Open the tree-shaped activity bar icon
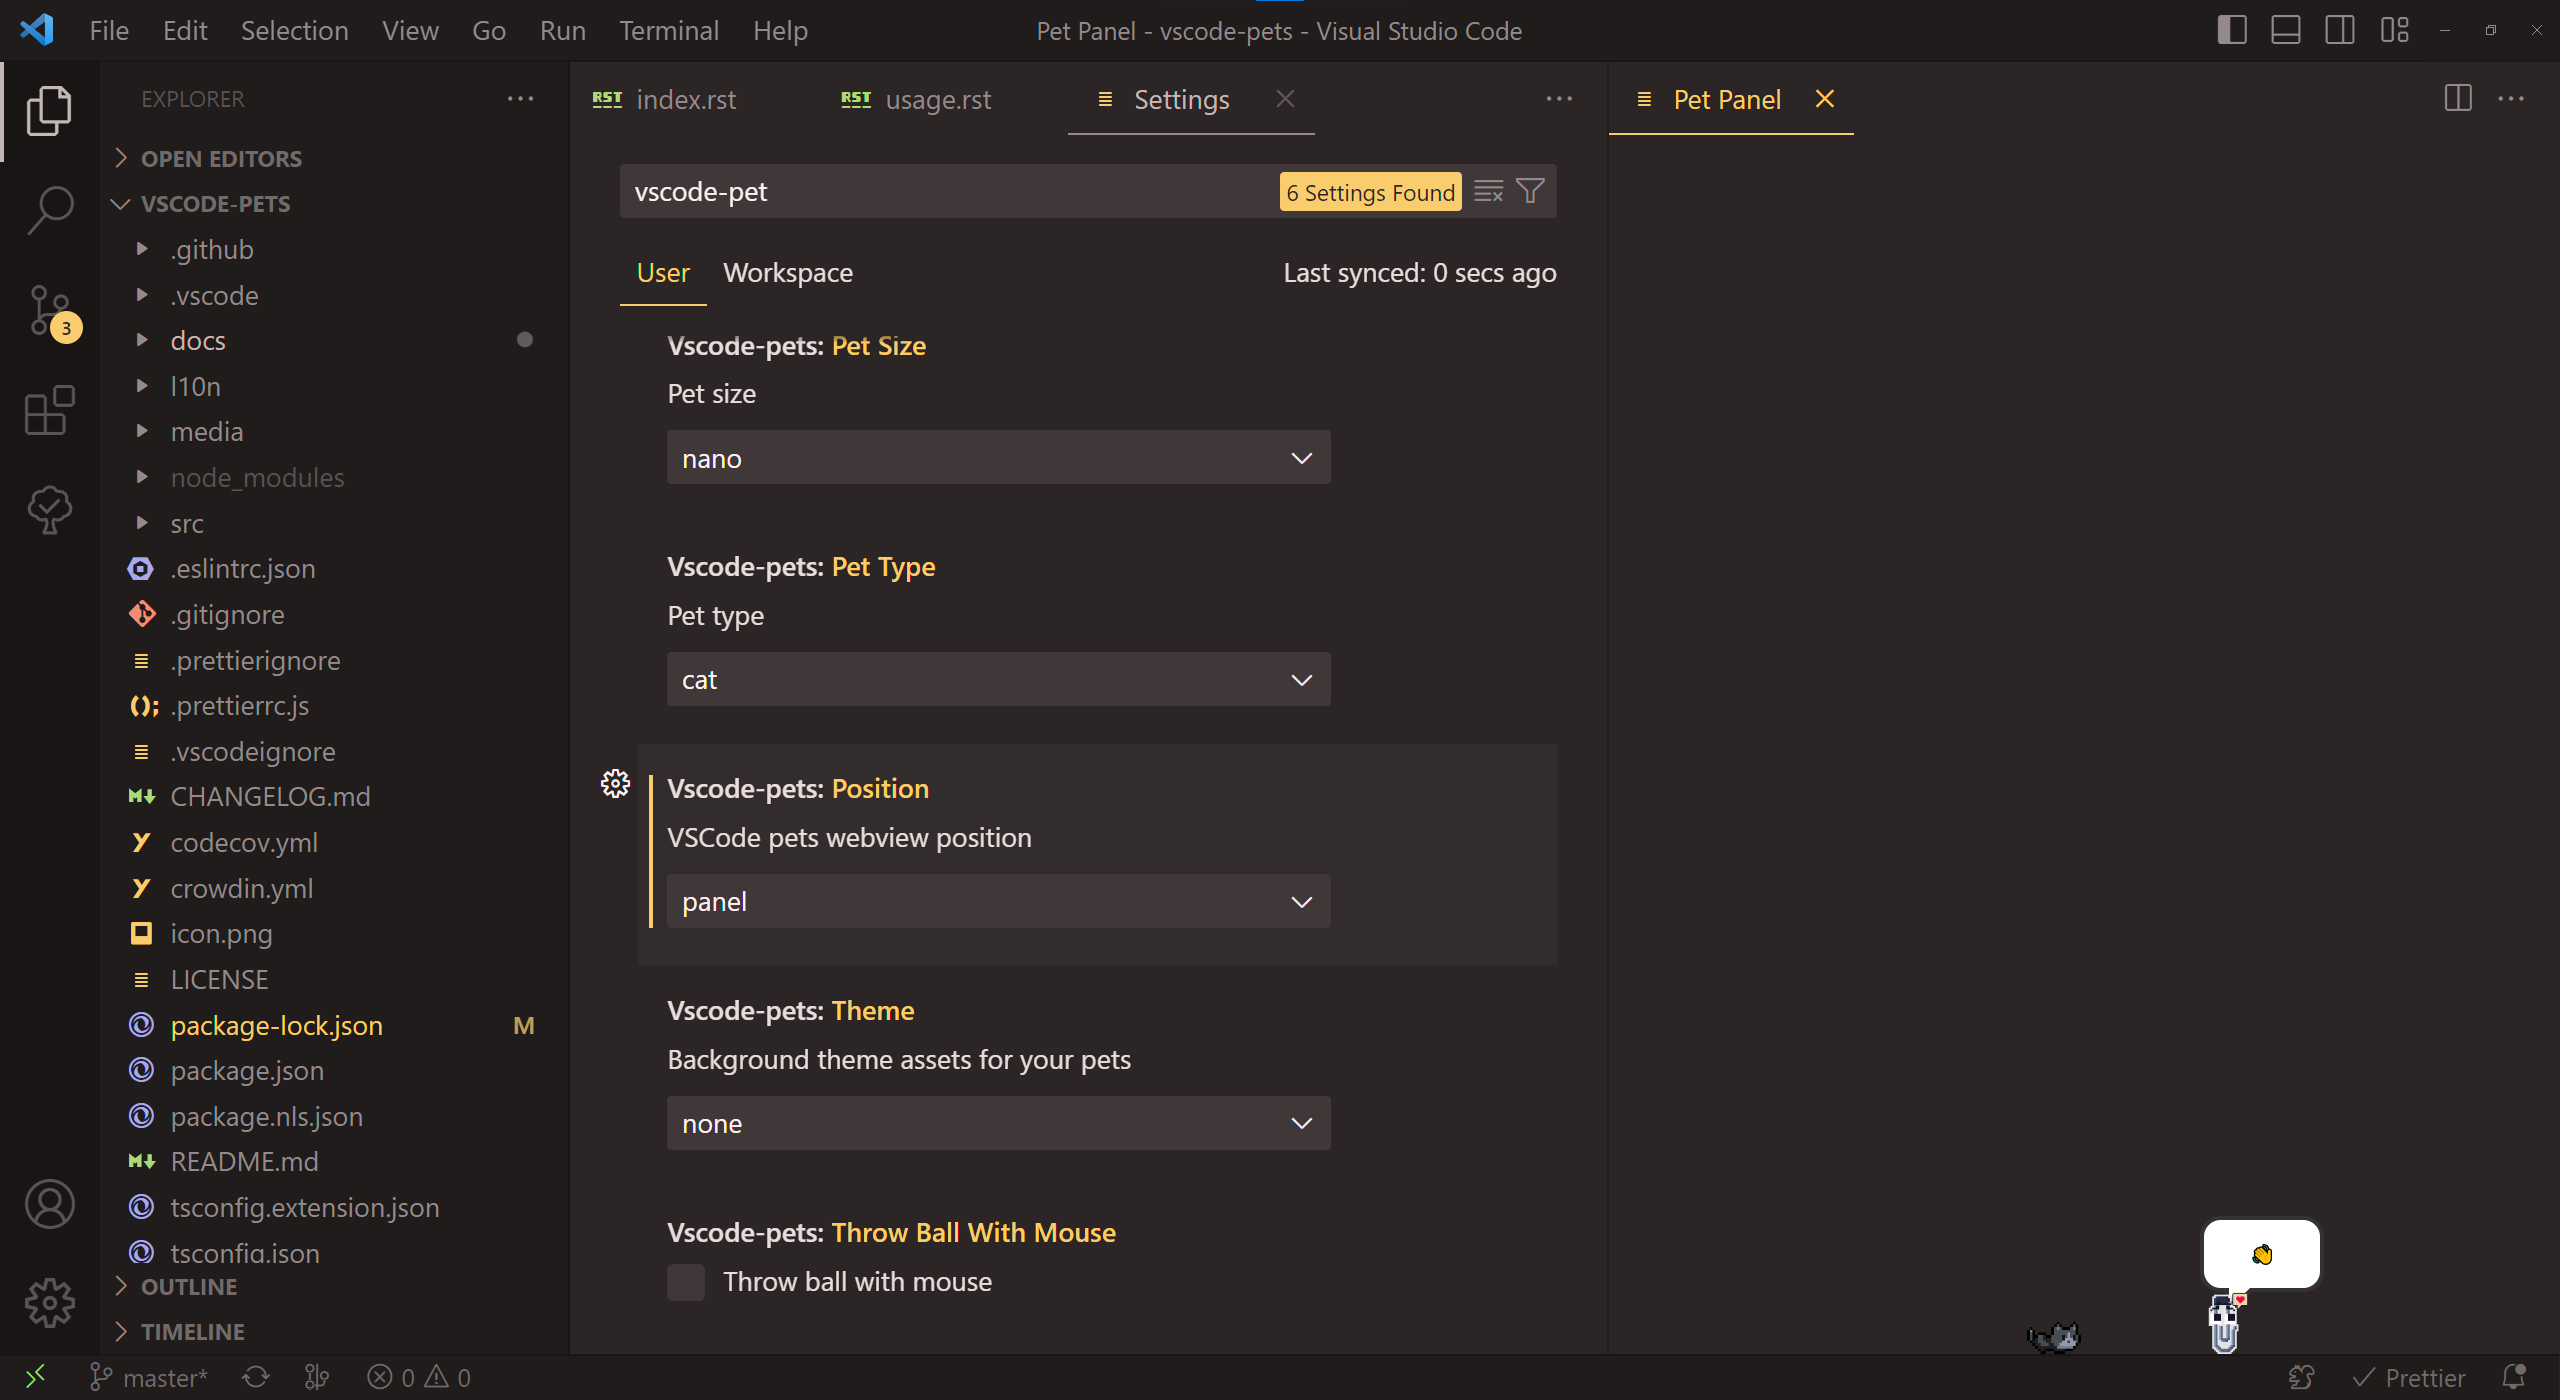Screen dimensions: 2560x1400 point(49,510)
